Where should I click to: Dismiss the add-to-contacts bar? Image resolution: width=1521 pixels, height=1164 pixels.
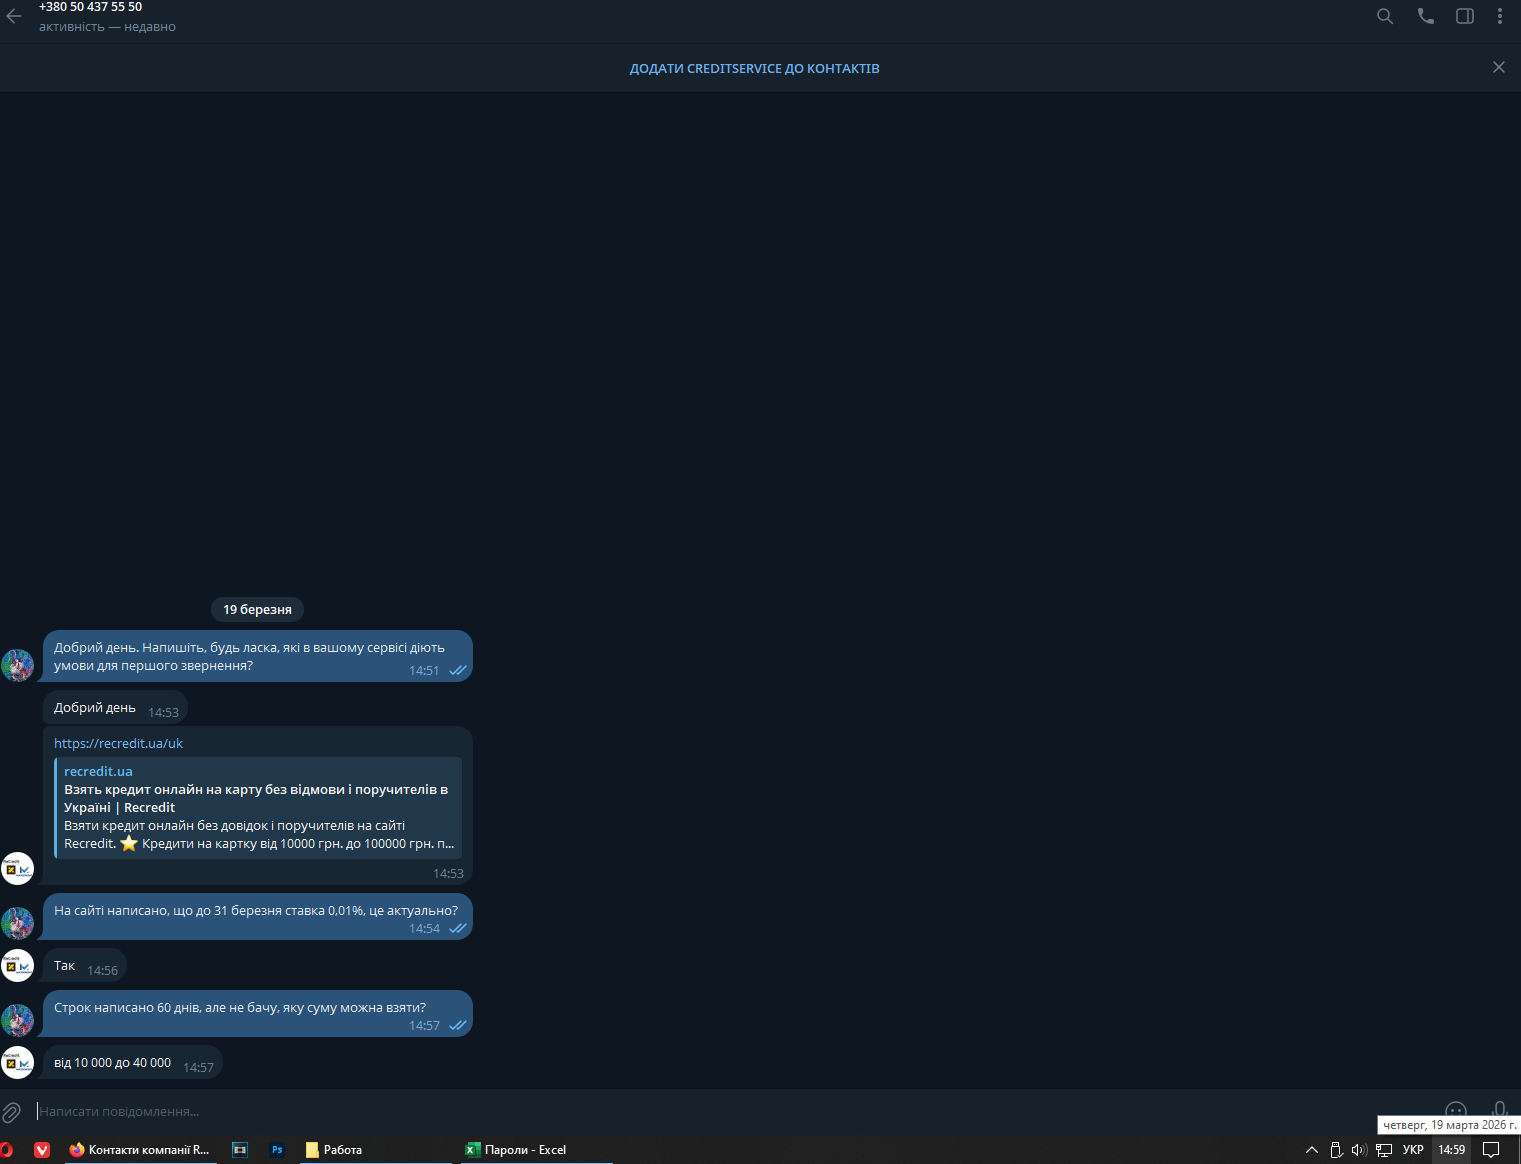(1499, 67)
